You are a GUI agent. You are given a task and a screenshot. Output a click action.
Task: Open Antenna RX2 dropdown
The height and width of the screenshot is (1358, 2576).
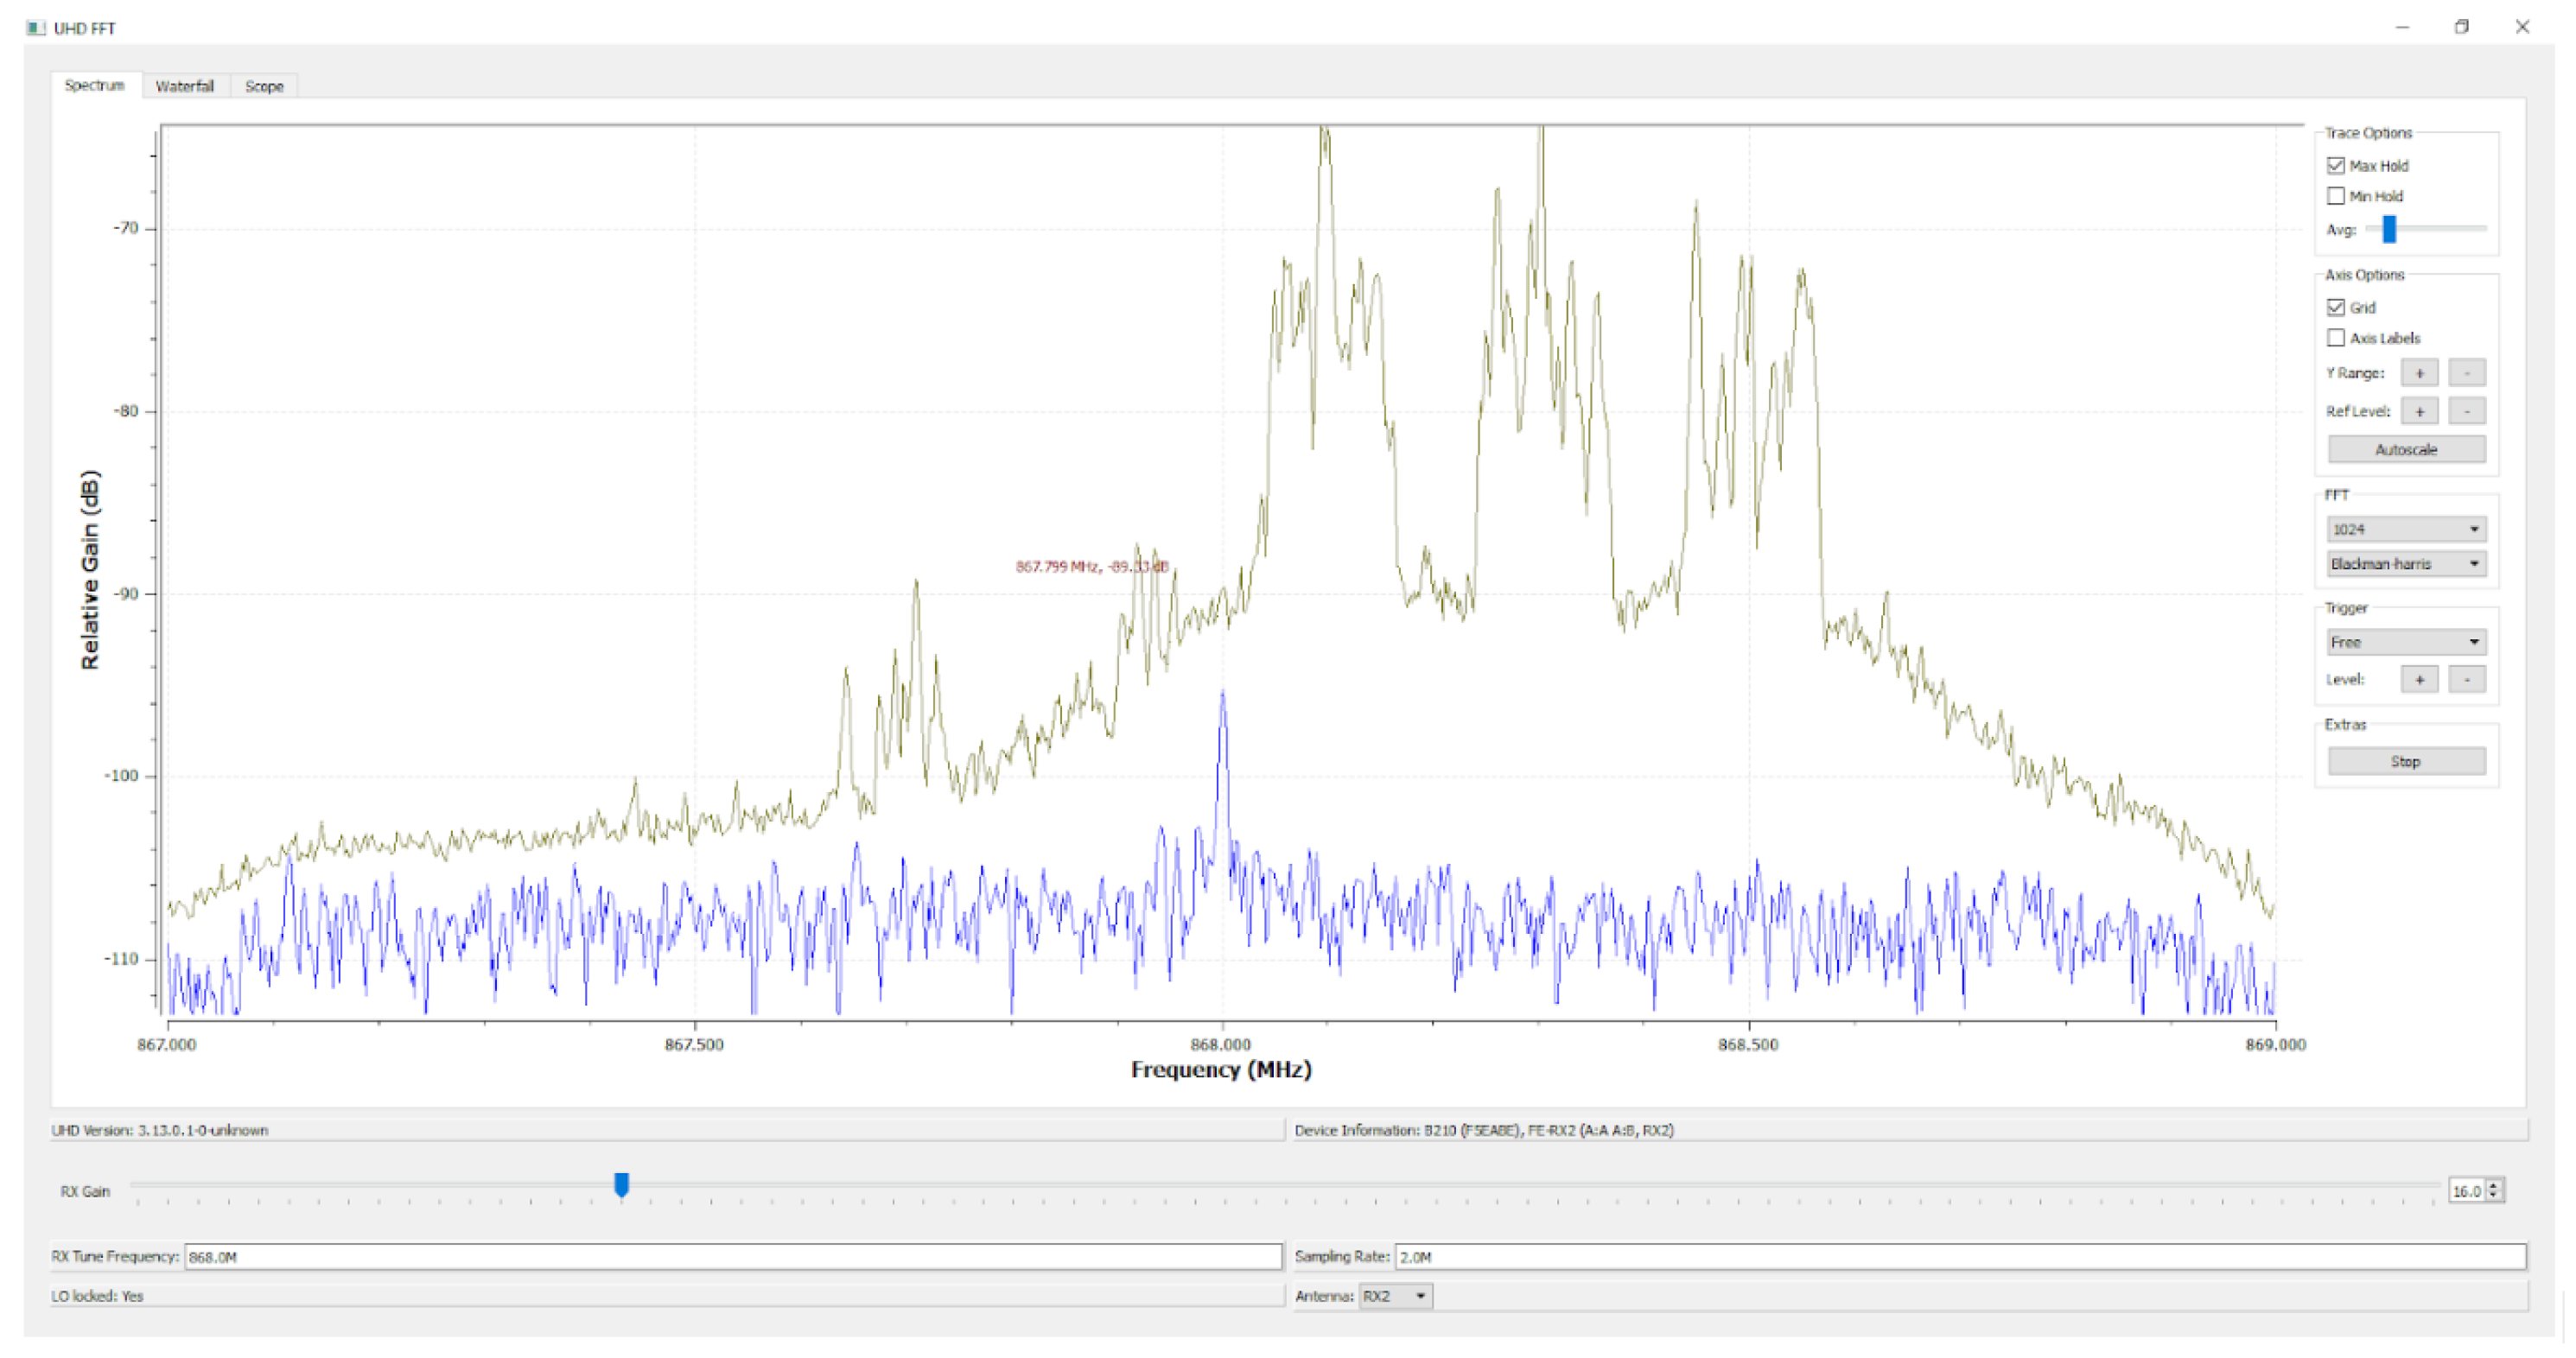(1396, 1296)
